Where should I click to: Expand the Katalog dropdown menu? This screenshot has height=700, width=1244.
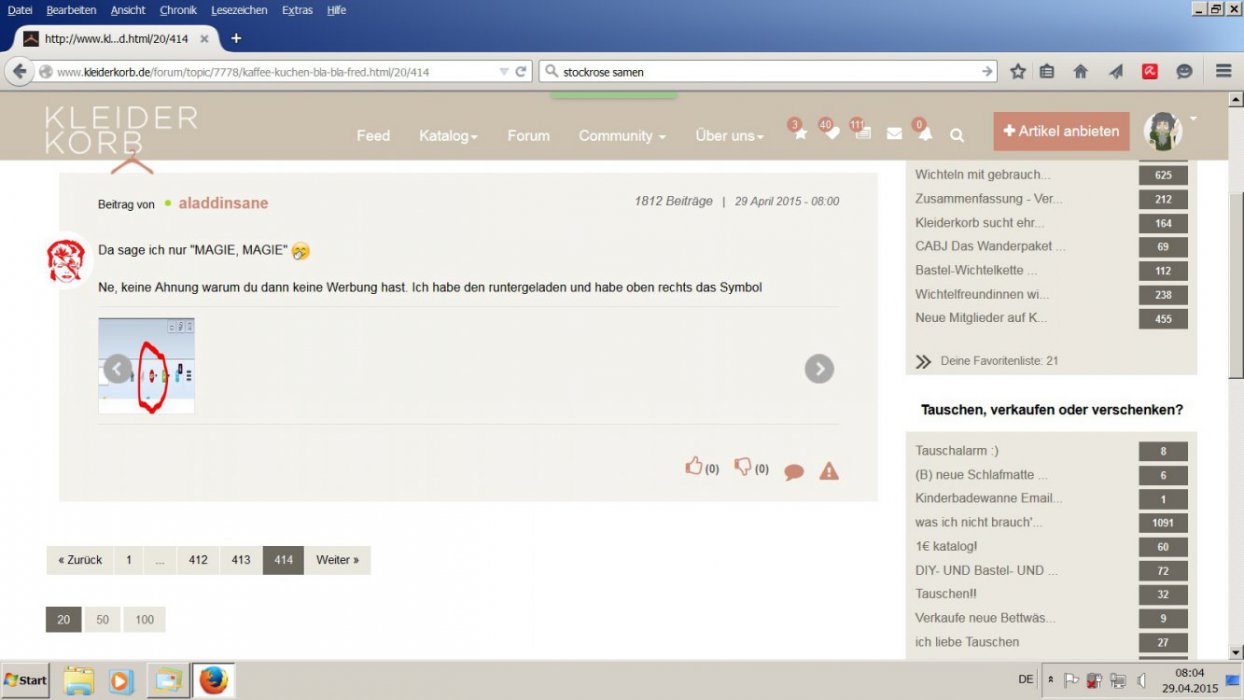pyautogui.click(x=448, y=136)
